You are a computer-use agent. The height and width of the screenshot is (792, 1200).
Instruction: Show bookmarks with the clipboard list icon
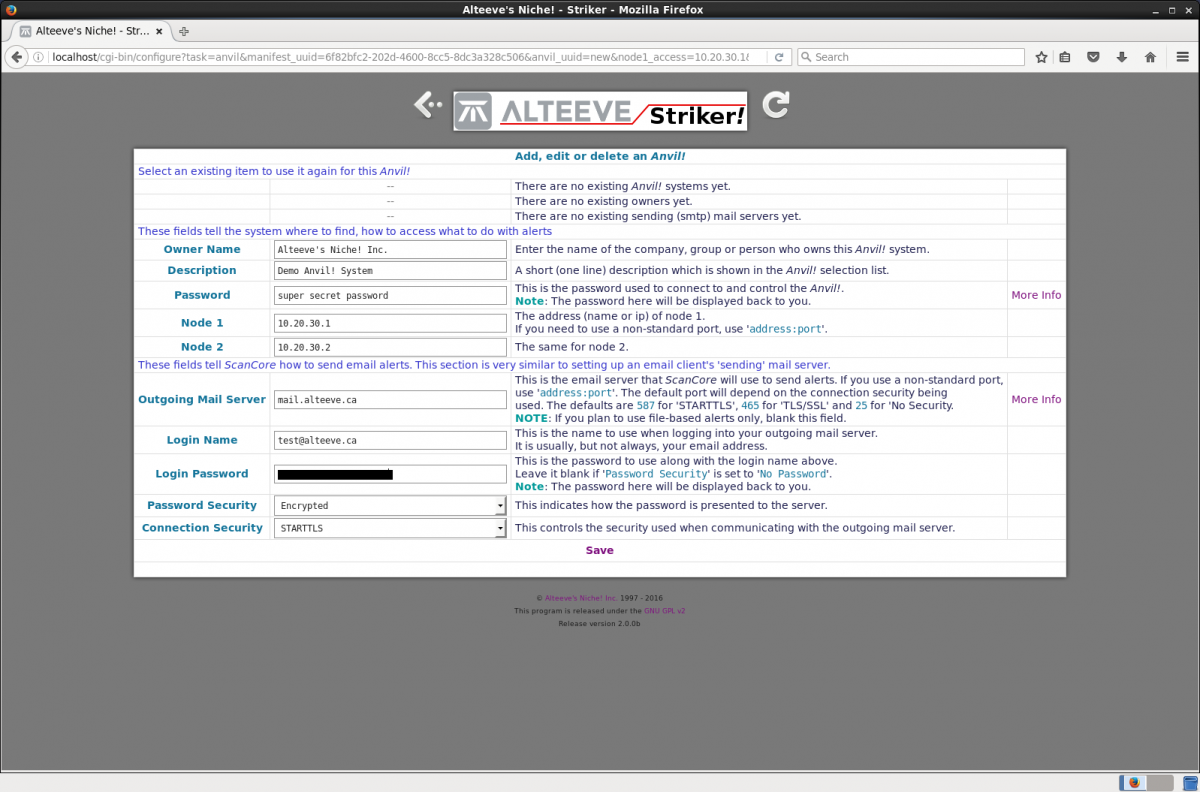click(x=1065, y=57)
